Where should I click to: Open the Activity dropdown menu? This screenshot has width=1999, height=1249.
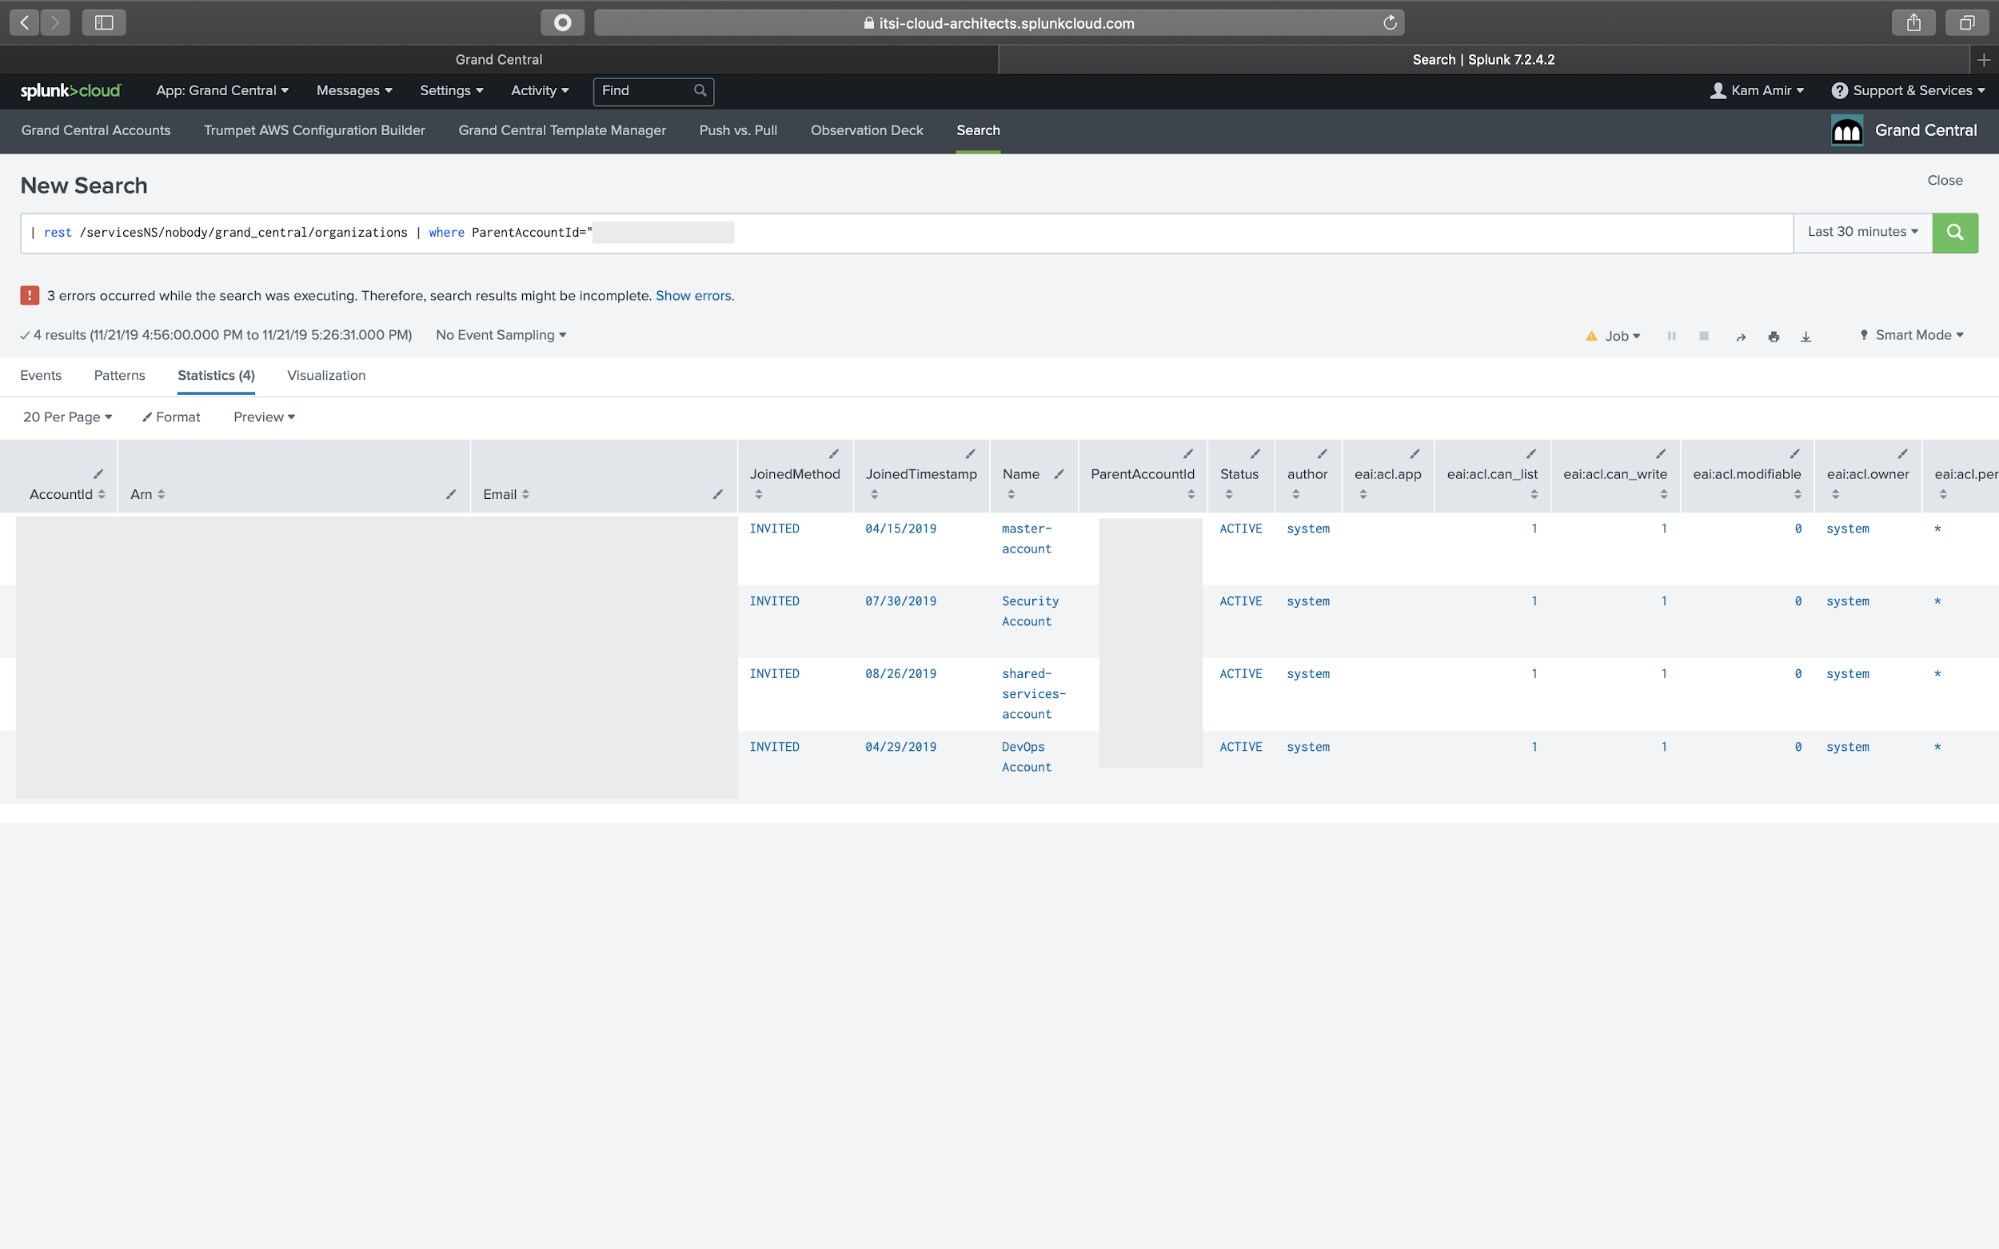click(x=540, y=90)
